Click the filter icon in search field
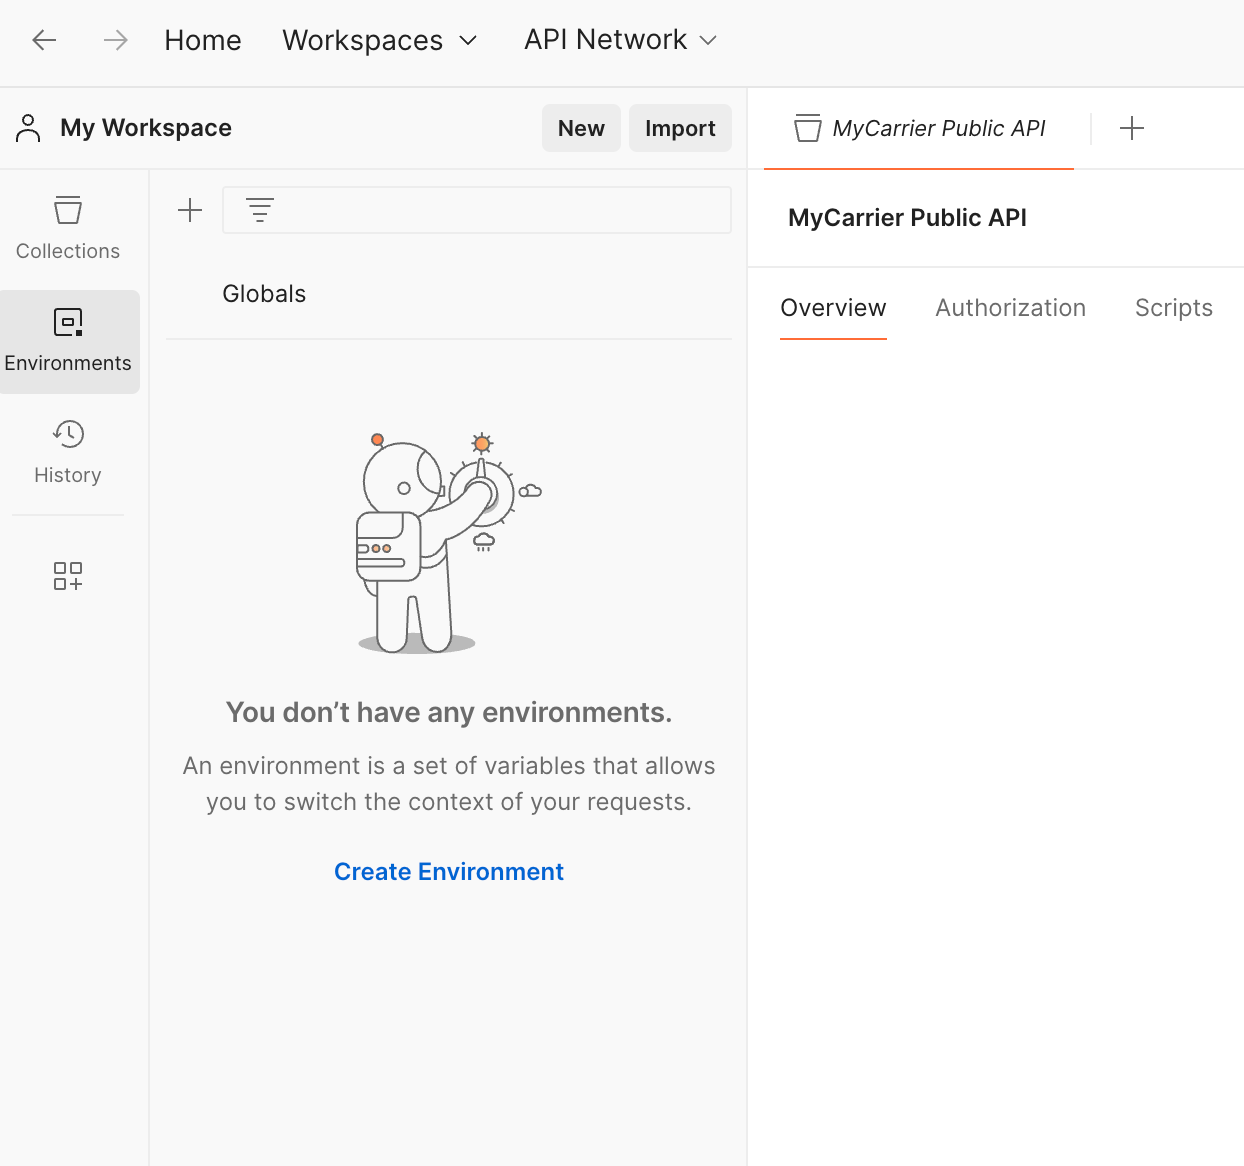 [x=260, y=210]
